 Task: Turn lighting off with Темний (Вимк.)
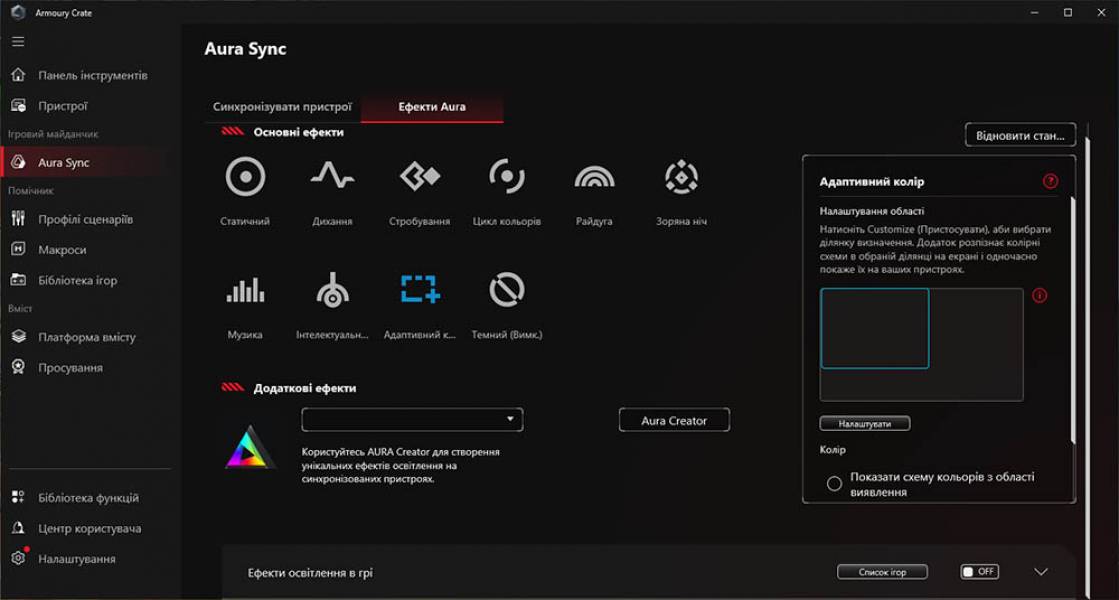pyautogui.click(x=506, y=290)
